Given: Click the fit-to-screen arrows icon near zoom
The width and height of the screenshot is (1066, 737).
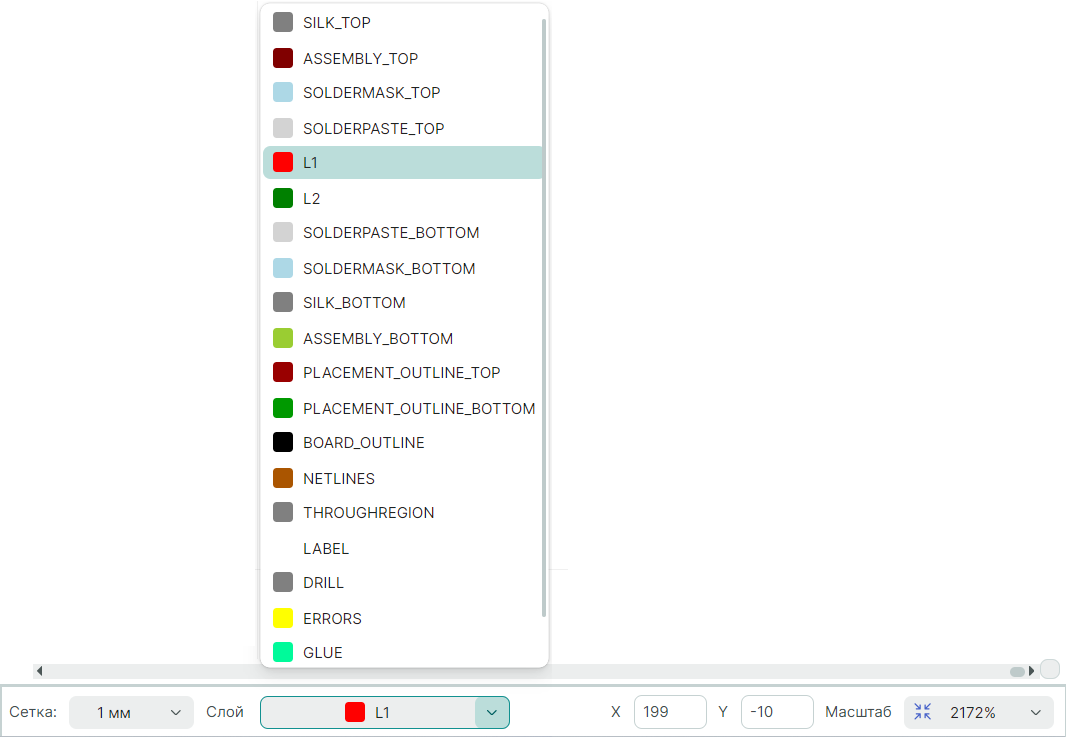Looking at the screenshot, I should pyautogui.click(x=923, y=712).
